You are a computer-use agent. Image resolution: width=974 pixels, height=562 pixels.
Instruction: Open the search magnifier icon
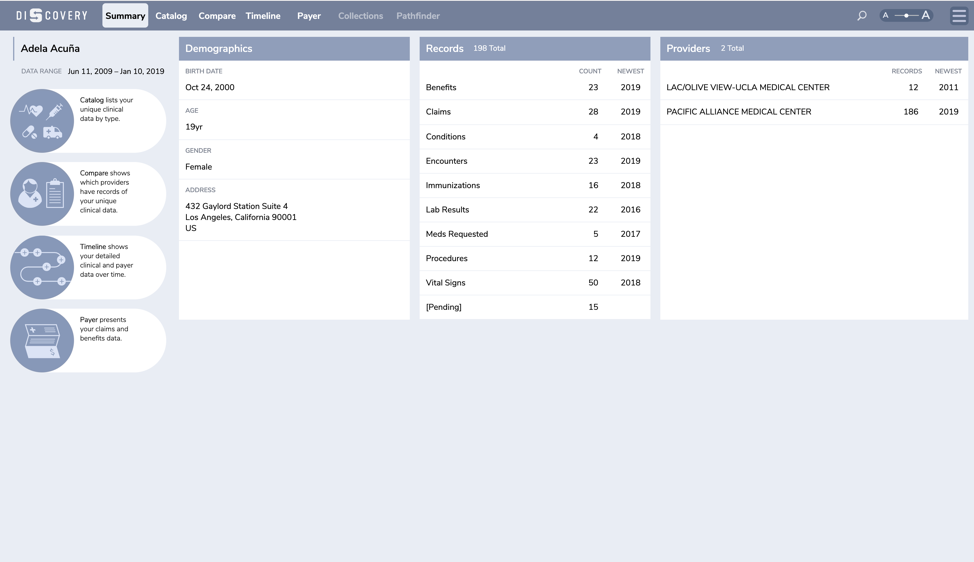tap(862, 16)
